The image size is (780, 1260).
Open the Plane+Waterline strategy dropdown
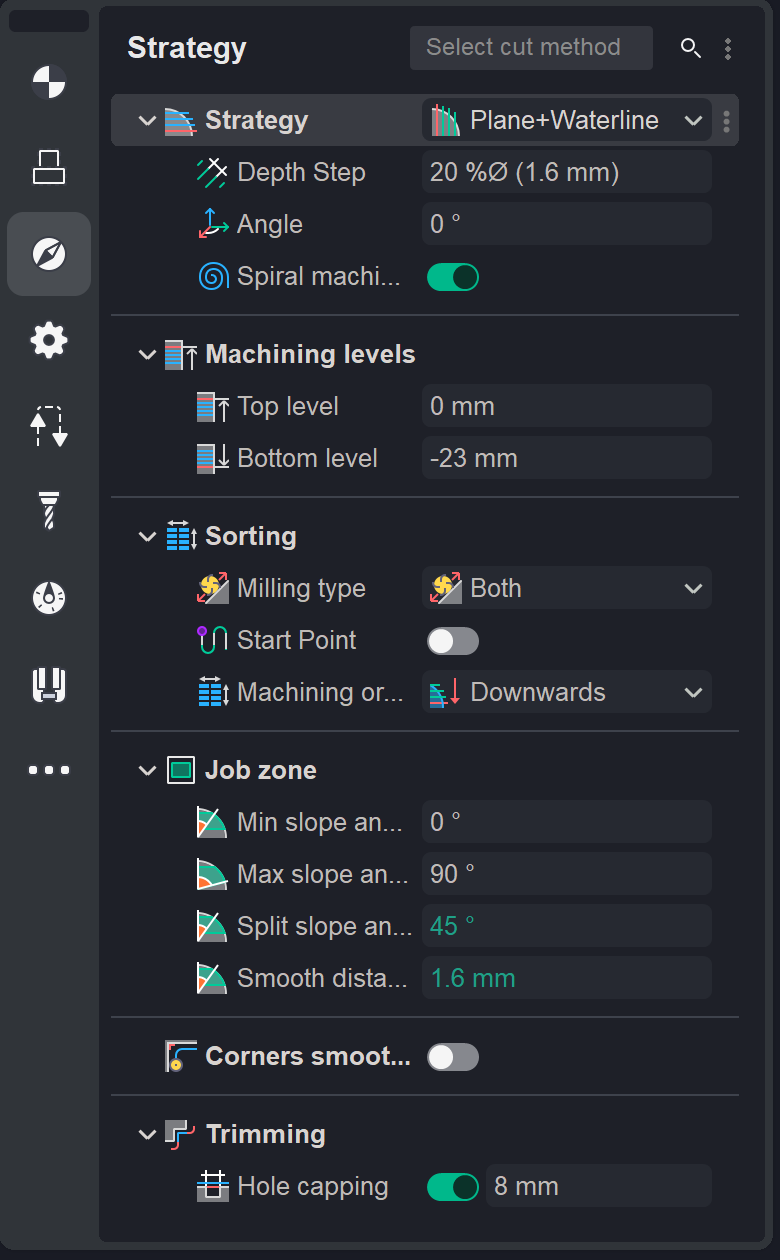pos(567,120)
